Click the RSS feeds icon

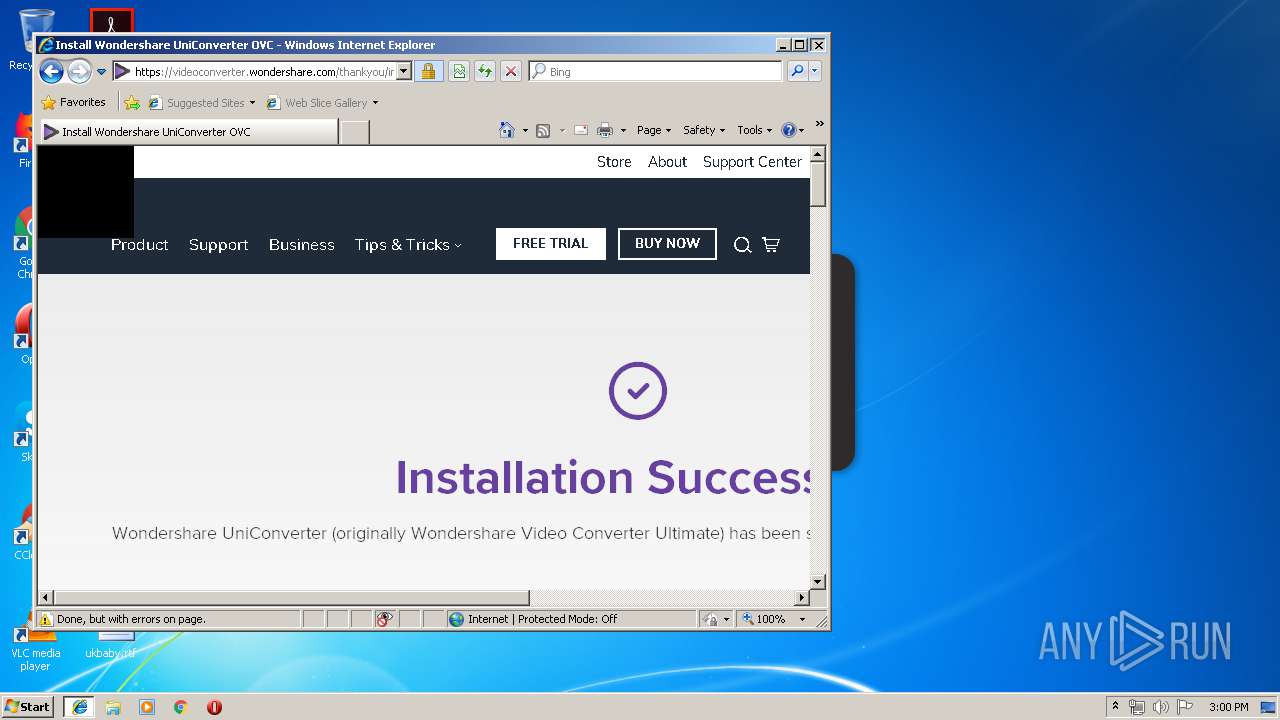tap(543, 130)
